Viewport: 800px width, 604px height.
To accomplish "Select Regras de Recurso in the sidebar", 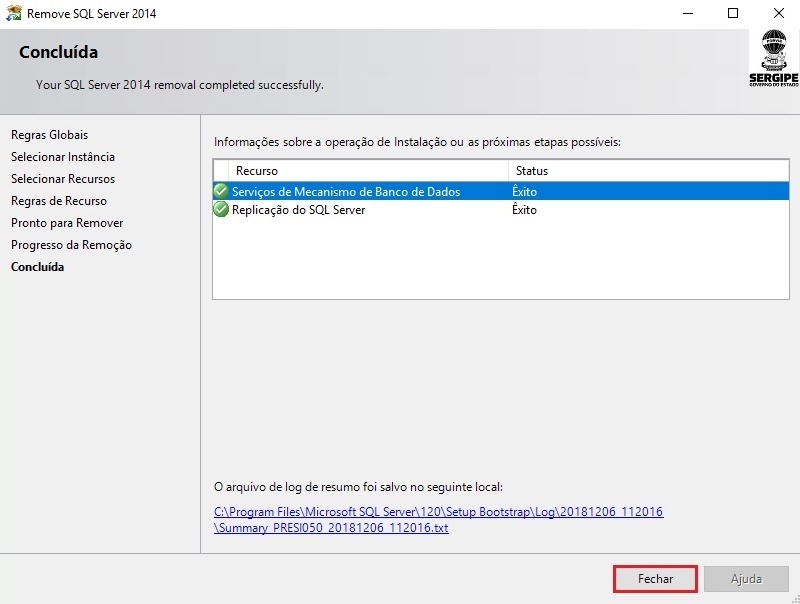I will [58, 201].
